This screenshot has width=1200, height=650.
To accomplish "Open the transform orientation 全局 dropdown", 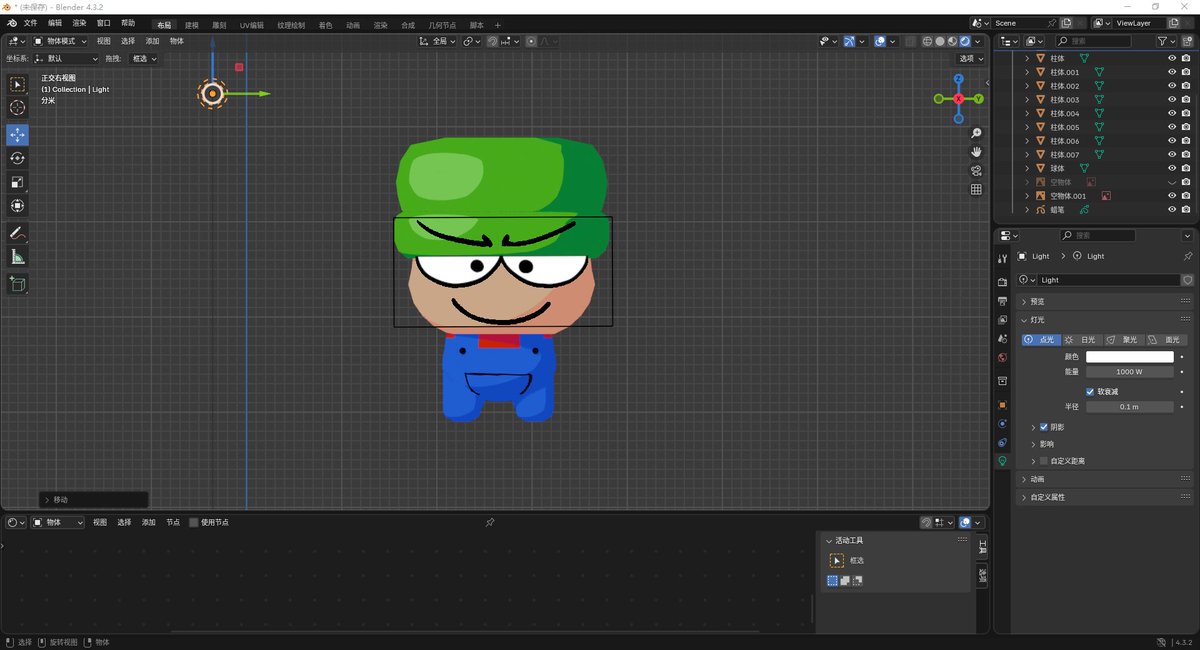I will tap(437, 41).
